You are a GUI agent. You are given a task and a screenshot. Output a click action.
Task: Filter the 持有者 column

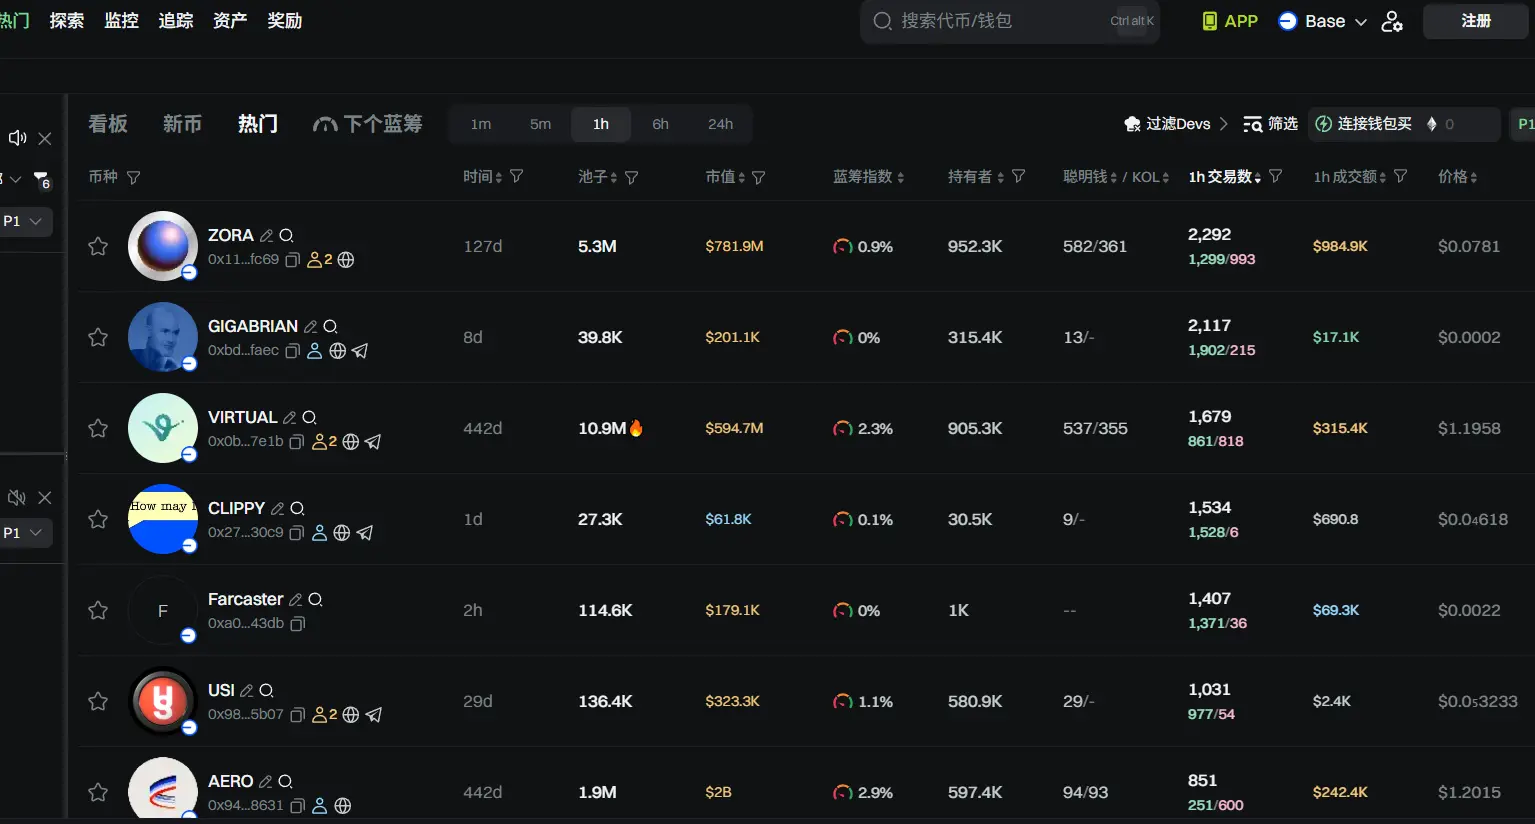click(x=1018, y=176)
